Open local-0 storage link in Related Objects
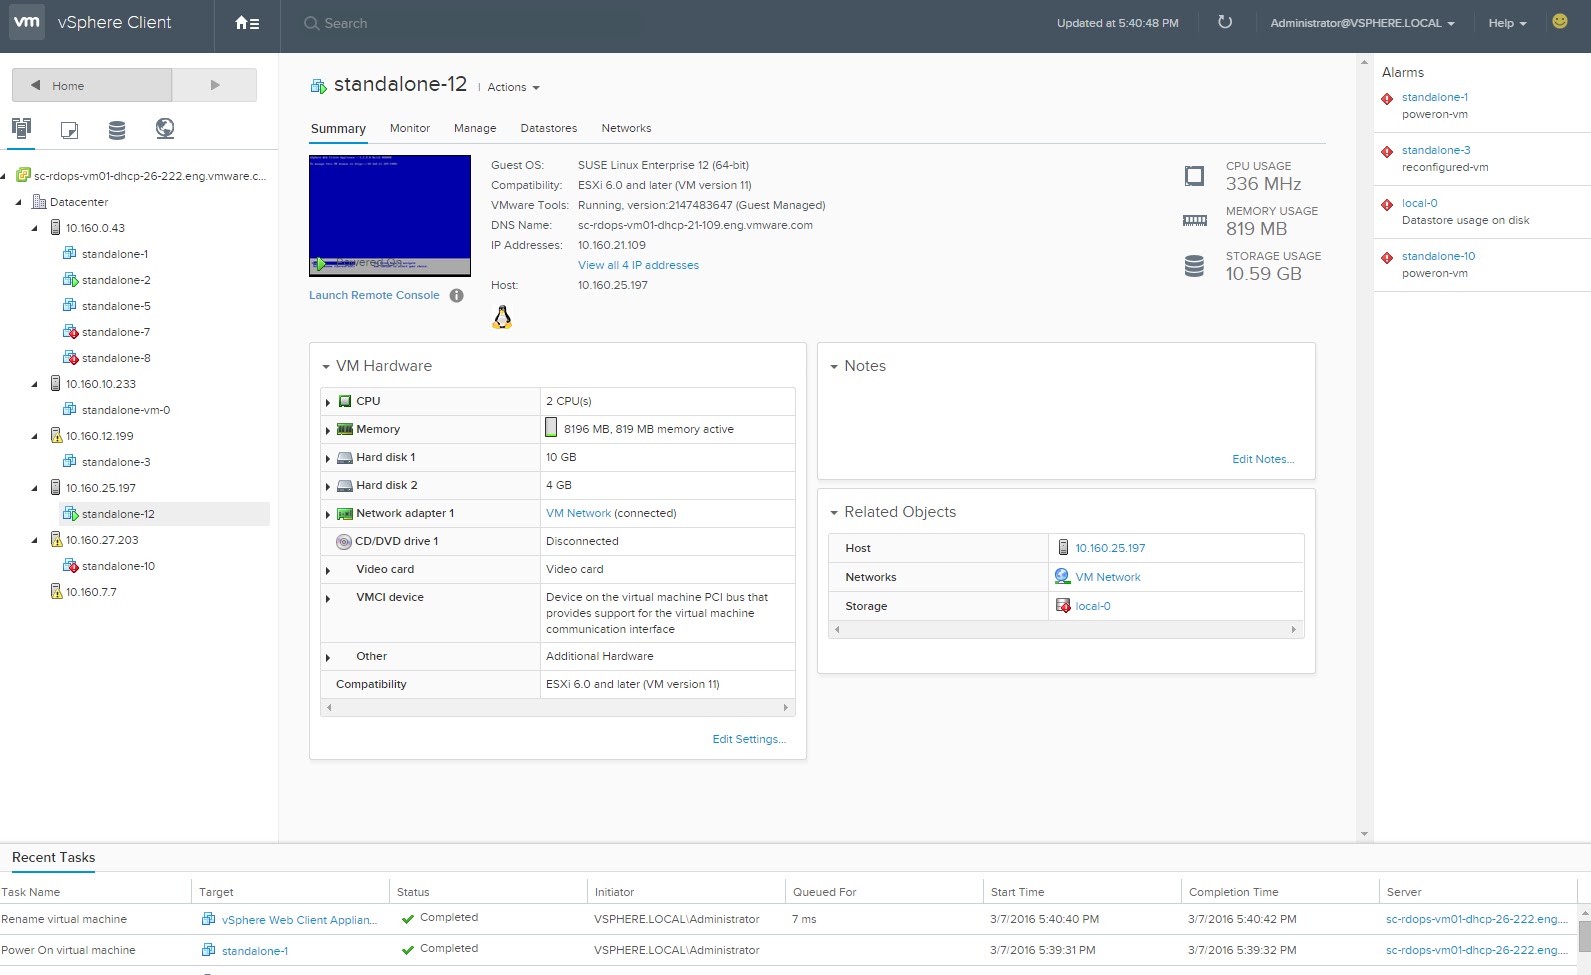1591x975 pixels. [1093, 606]
